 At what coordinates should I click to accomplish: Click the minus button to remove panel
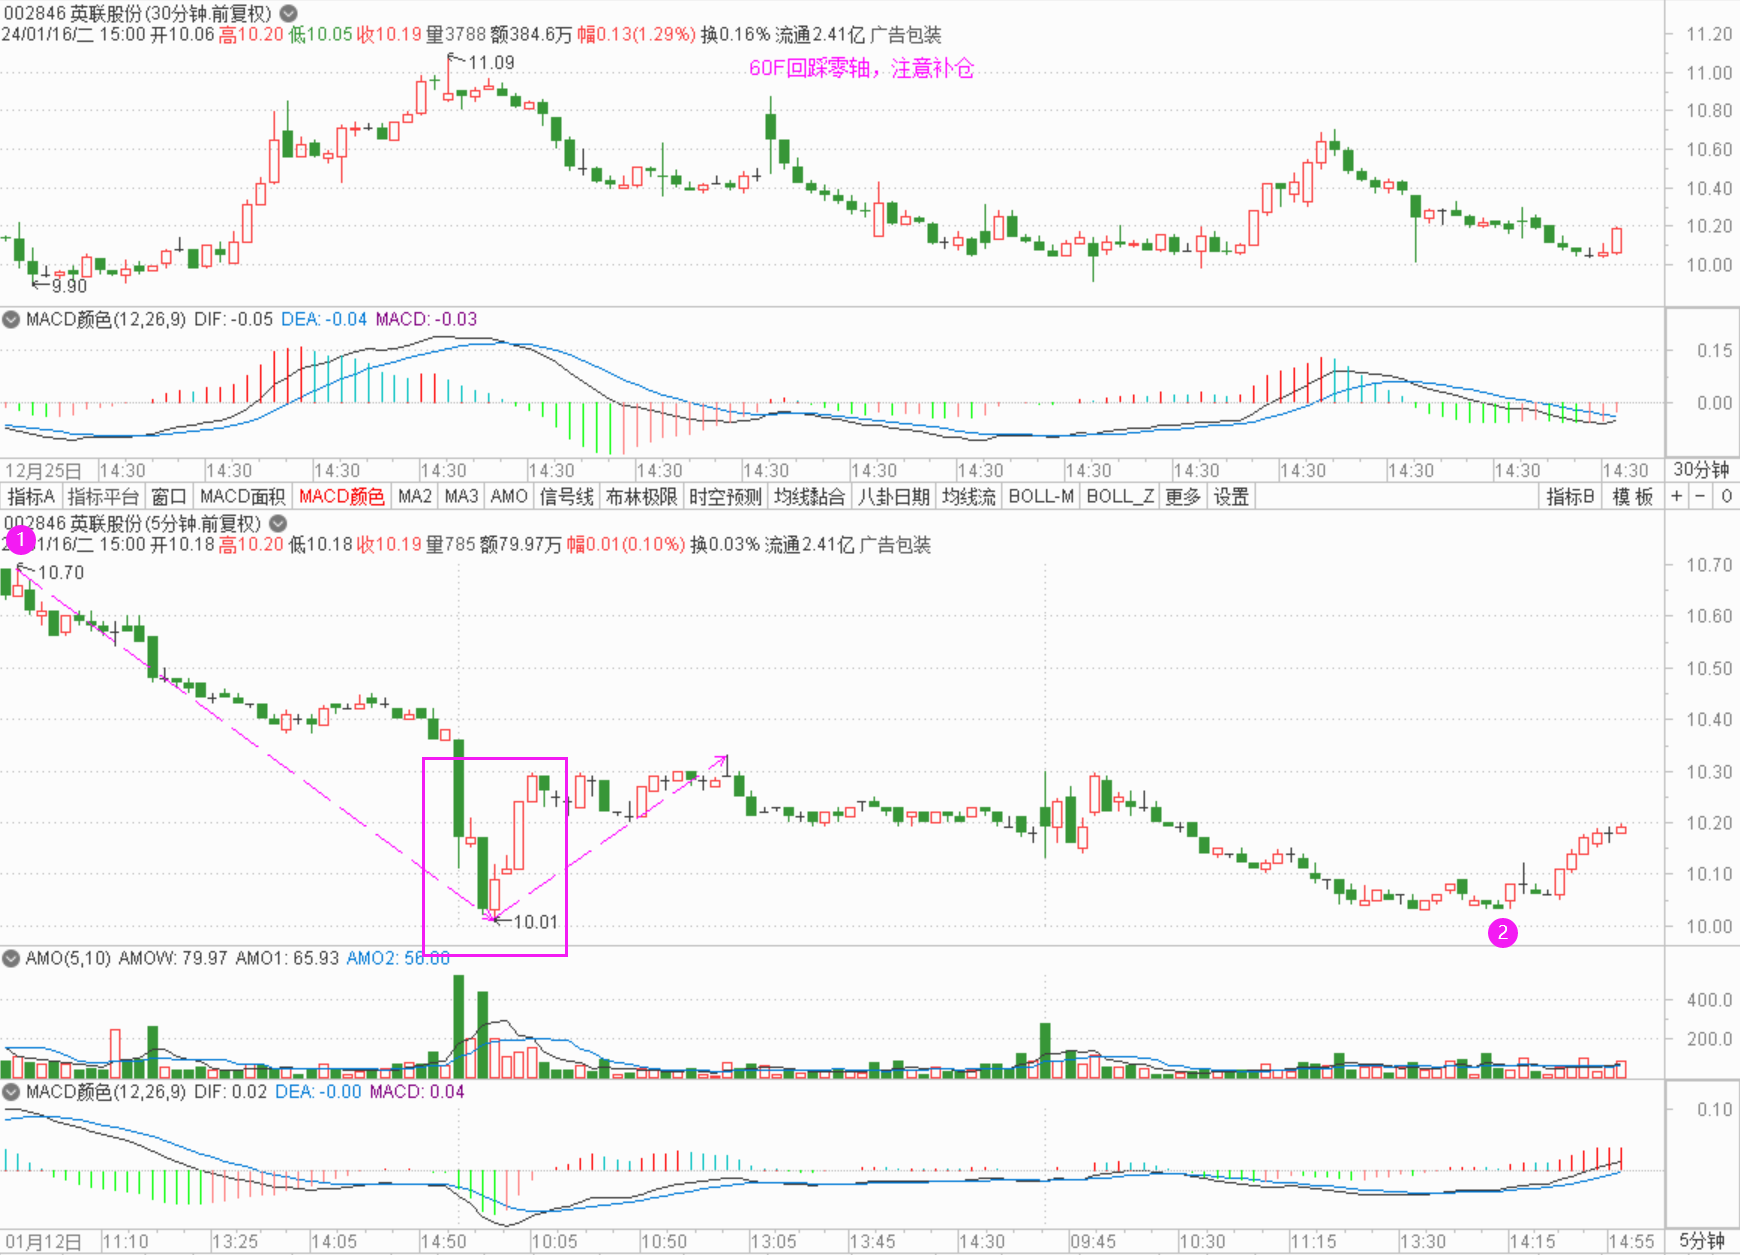coord(1701,496)
